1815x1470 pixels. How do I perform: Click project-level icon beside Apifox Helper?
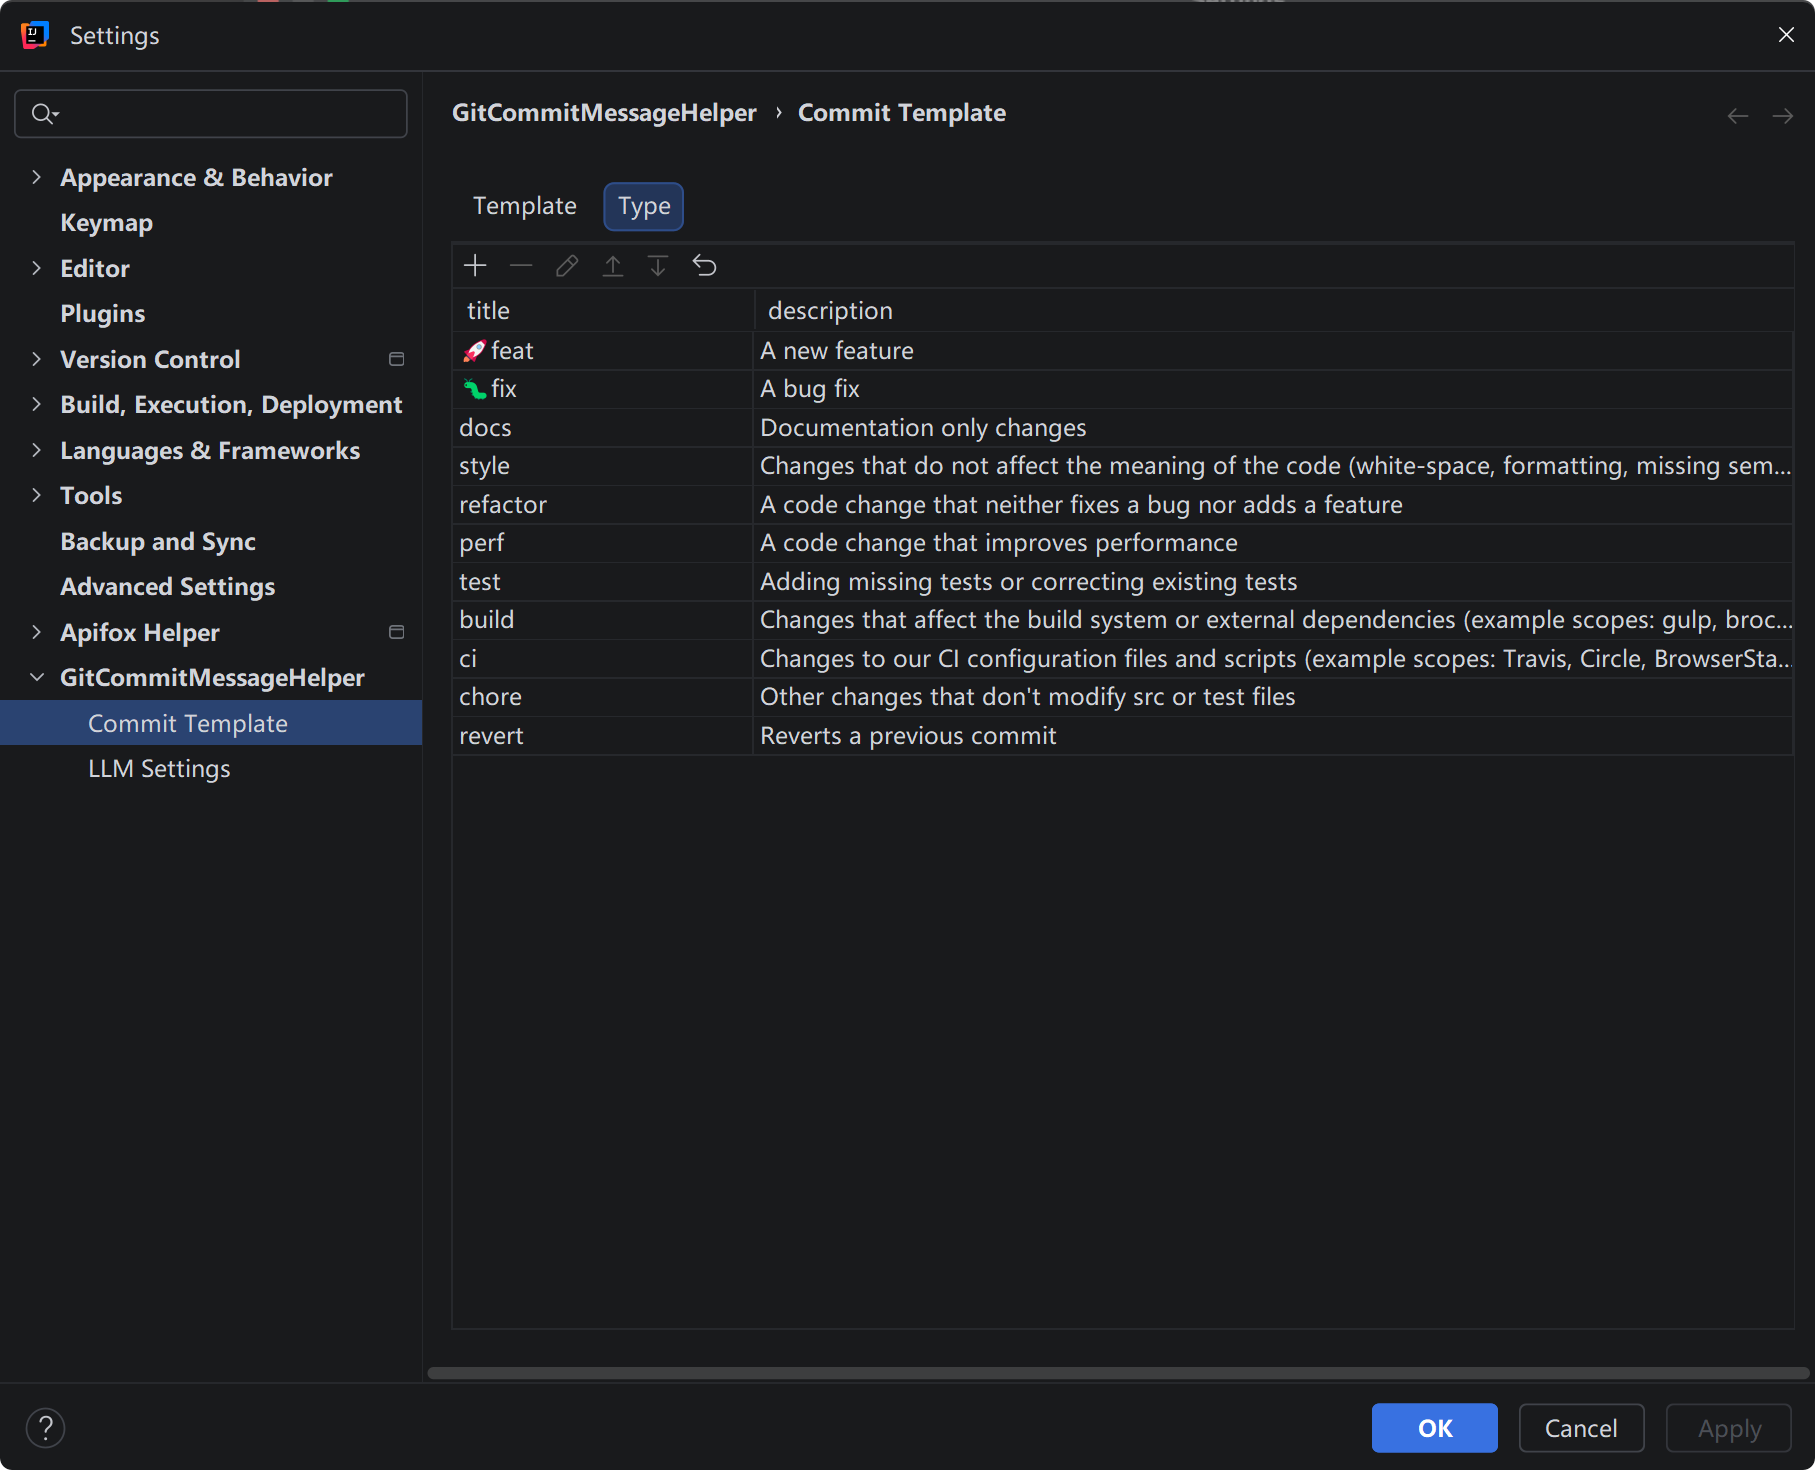397,632
